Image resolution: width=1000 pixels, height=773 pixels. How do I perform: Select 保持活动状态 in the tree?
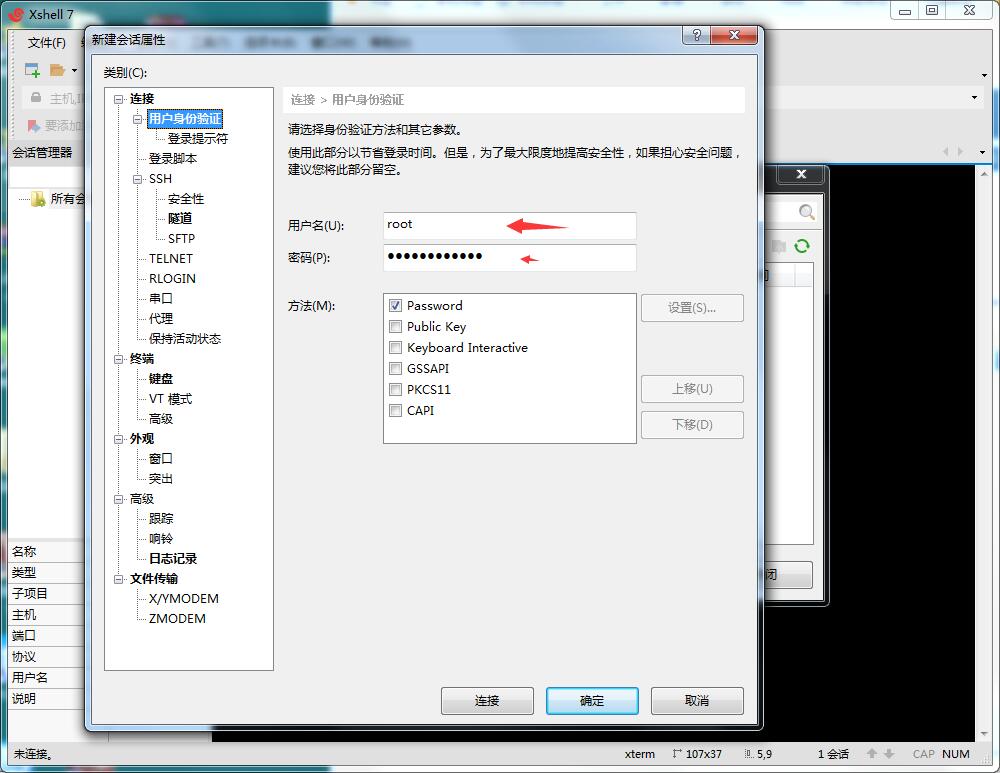click(185, 339)
